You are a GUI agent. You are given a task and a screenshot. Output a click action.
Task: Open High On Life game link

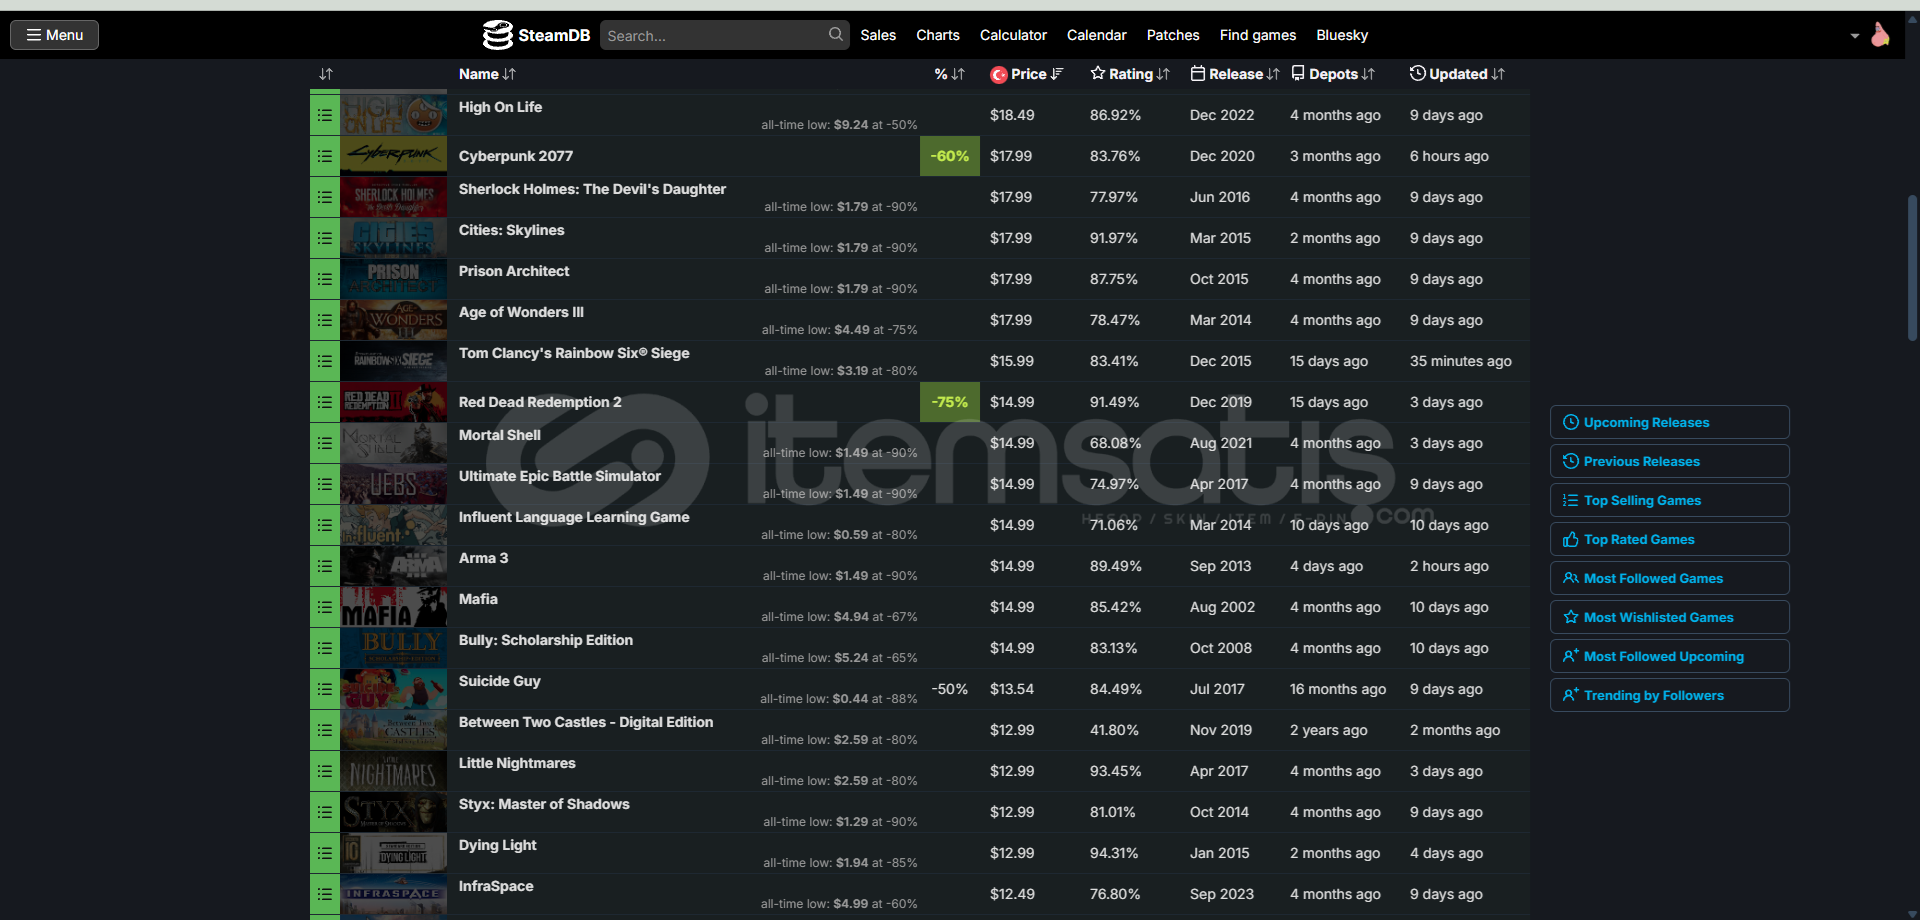click(500, 107)
